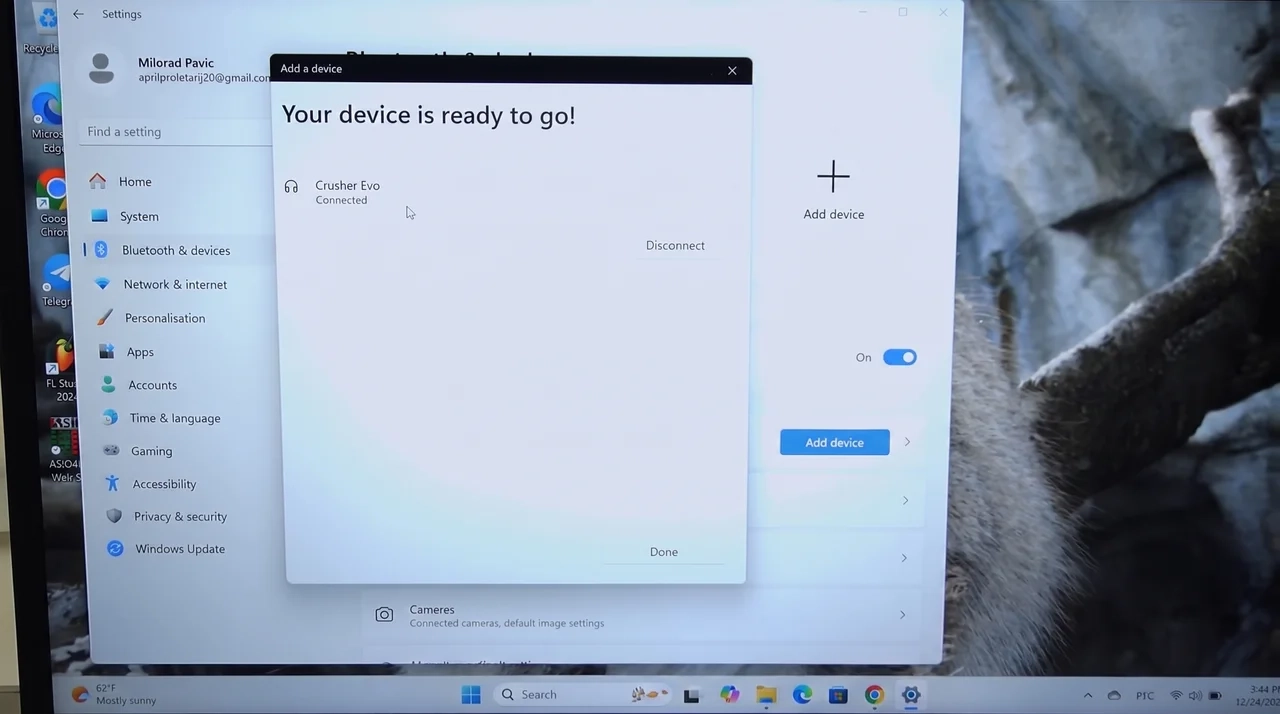Screen dimensions: 1280x714
Task: Click the Home house icon in the sidebar
Action: coord(97,181)
